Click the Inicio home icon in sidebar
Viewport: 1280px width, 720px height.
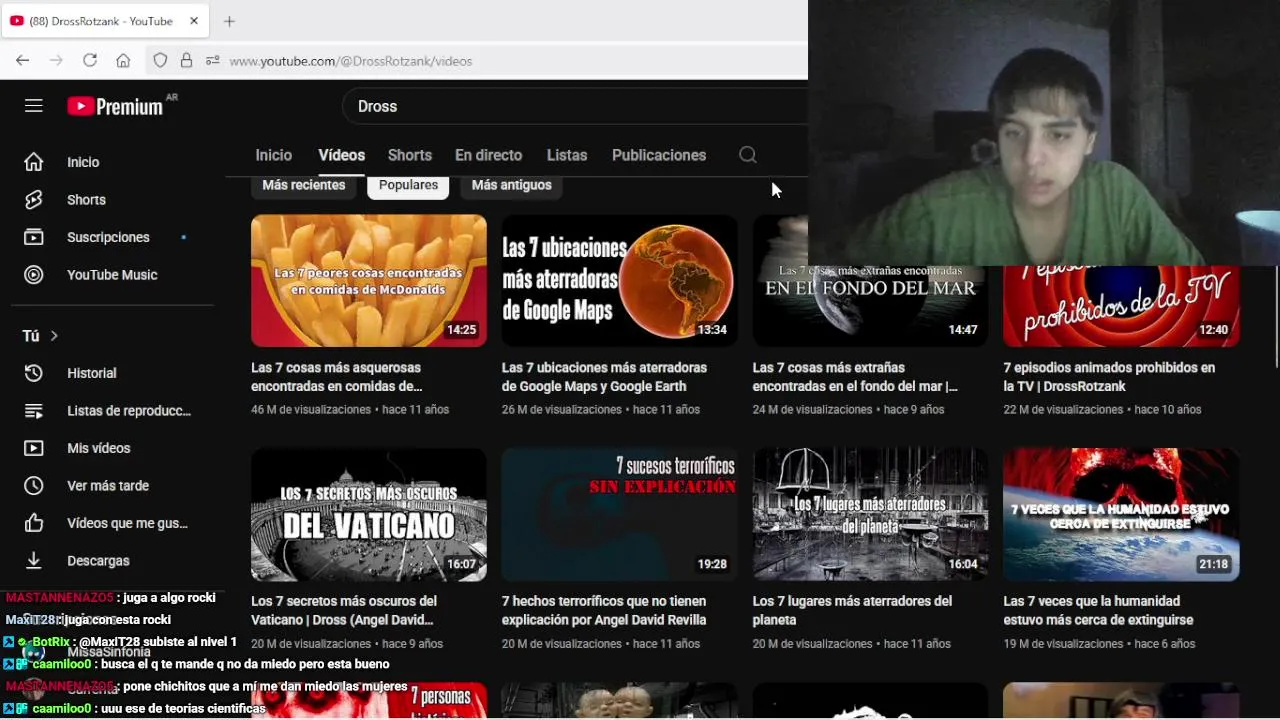[34, 162]
